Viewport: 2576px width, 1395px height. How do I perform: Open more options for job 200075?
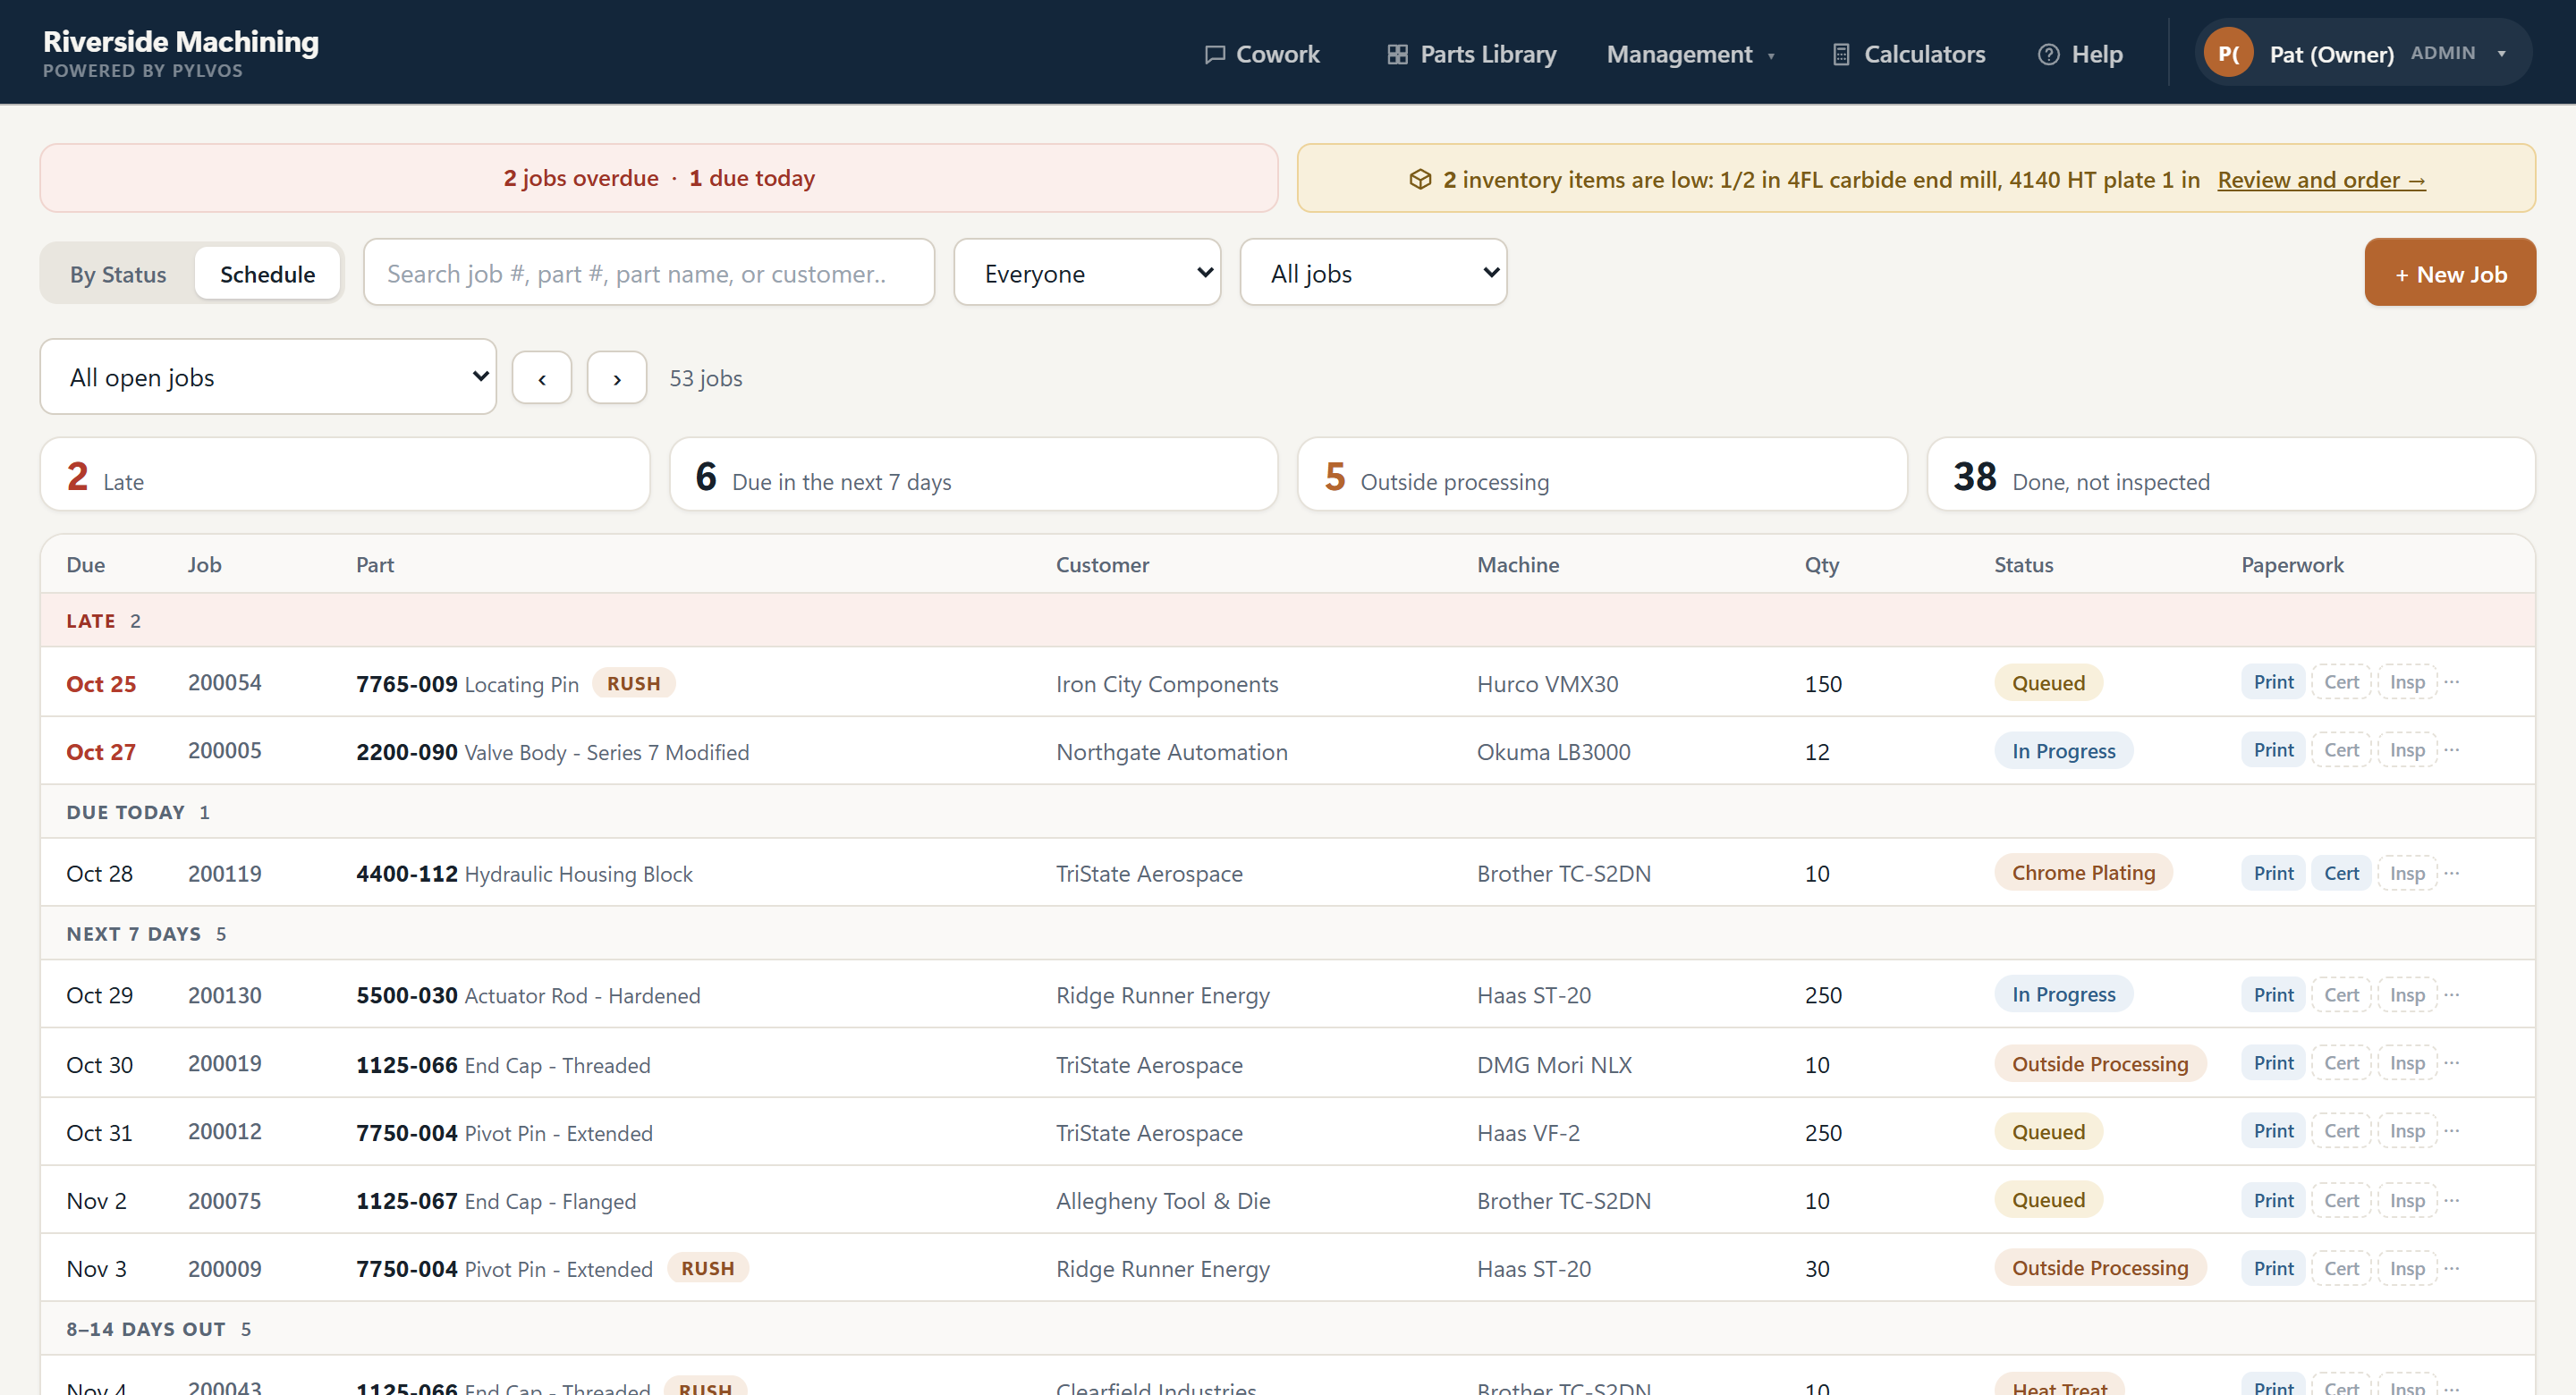[2452, 1200]
